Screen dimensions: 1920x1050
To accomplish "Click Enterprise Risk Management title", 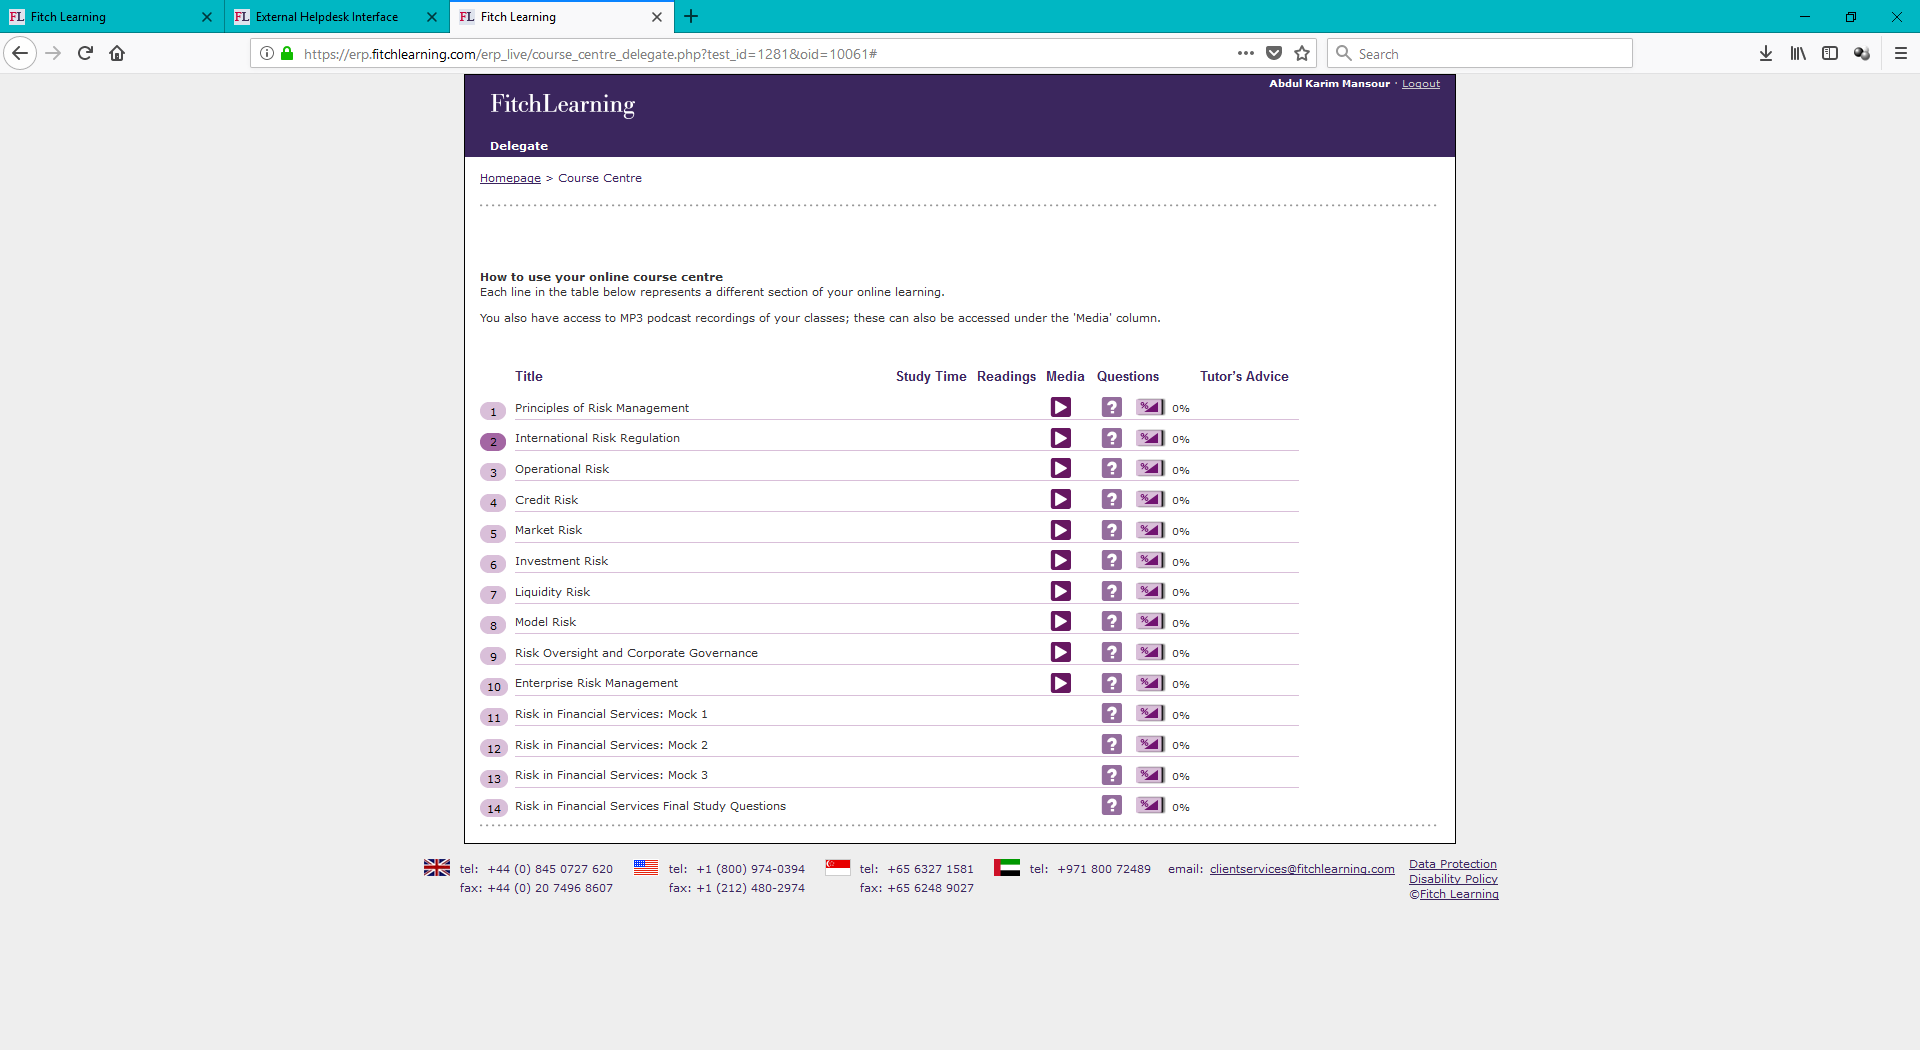I will pos(596,683).
